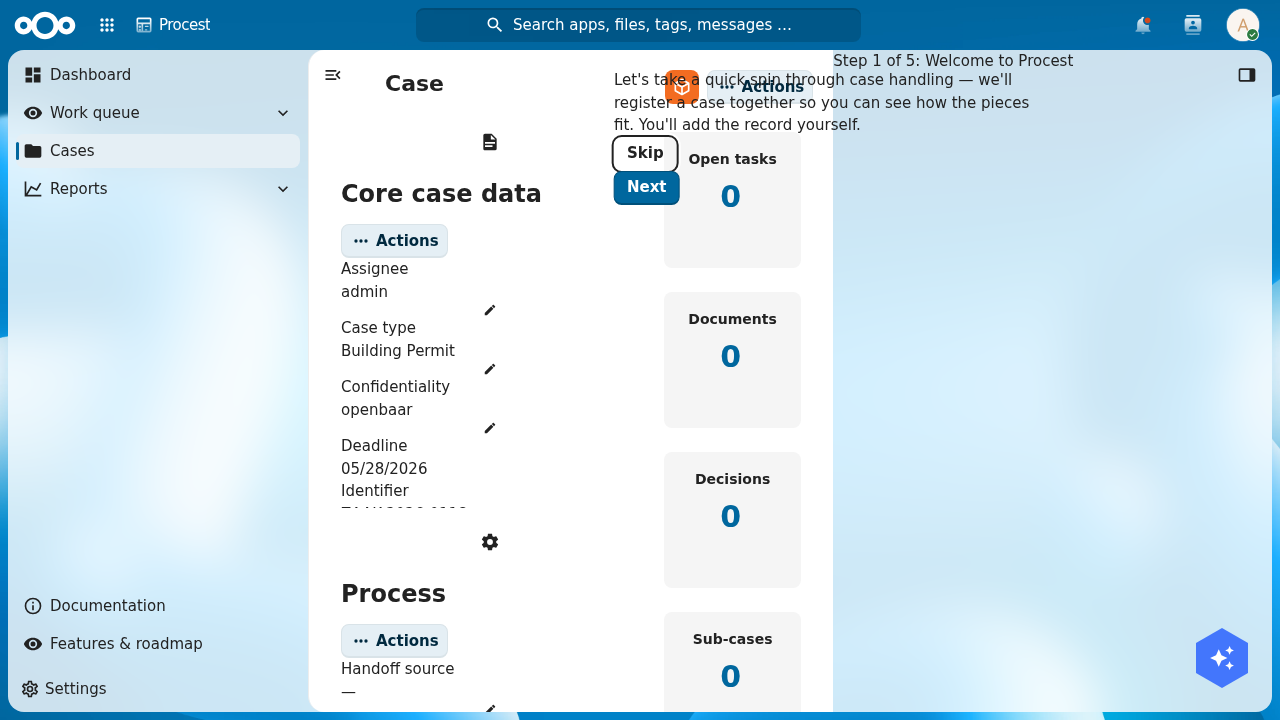Click the Procest app icon in header

pos(144,25)
